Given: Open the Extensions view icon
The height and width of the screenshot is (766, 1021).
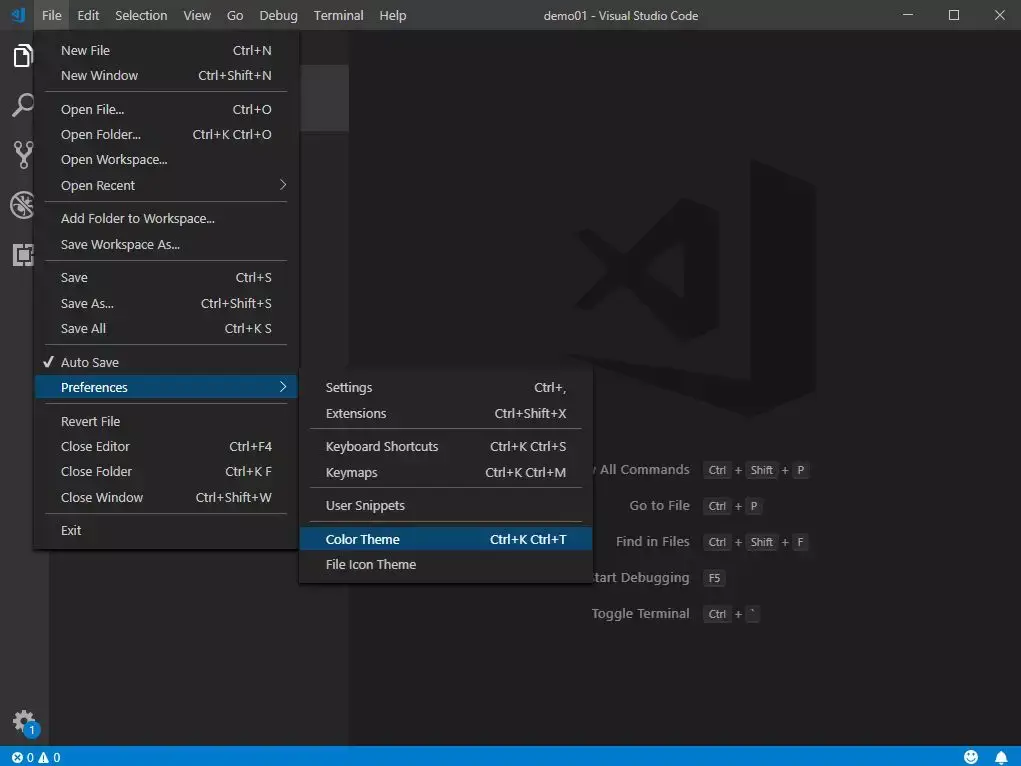Looking at the screenshot, I should point(22,255).
